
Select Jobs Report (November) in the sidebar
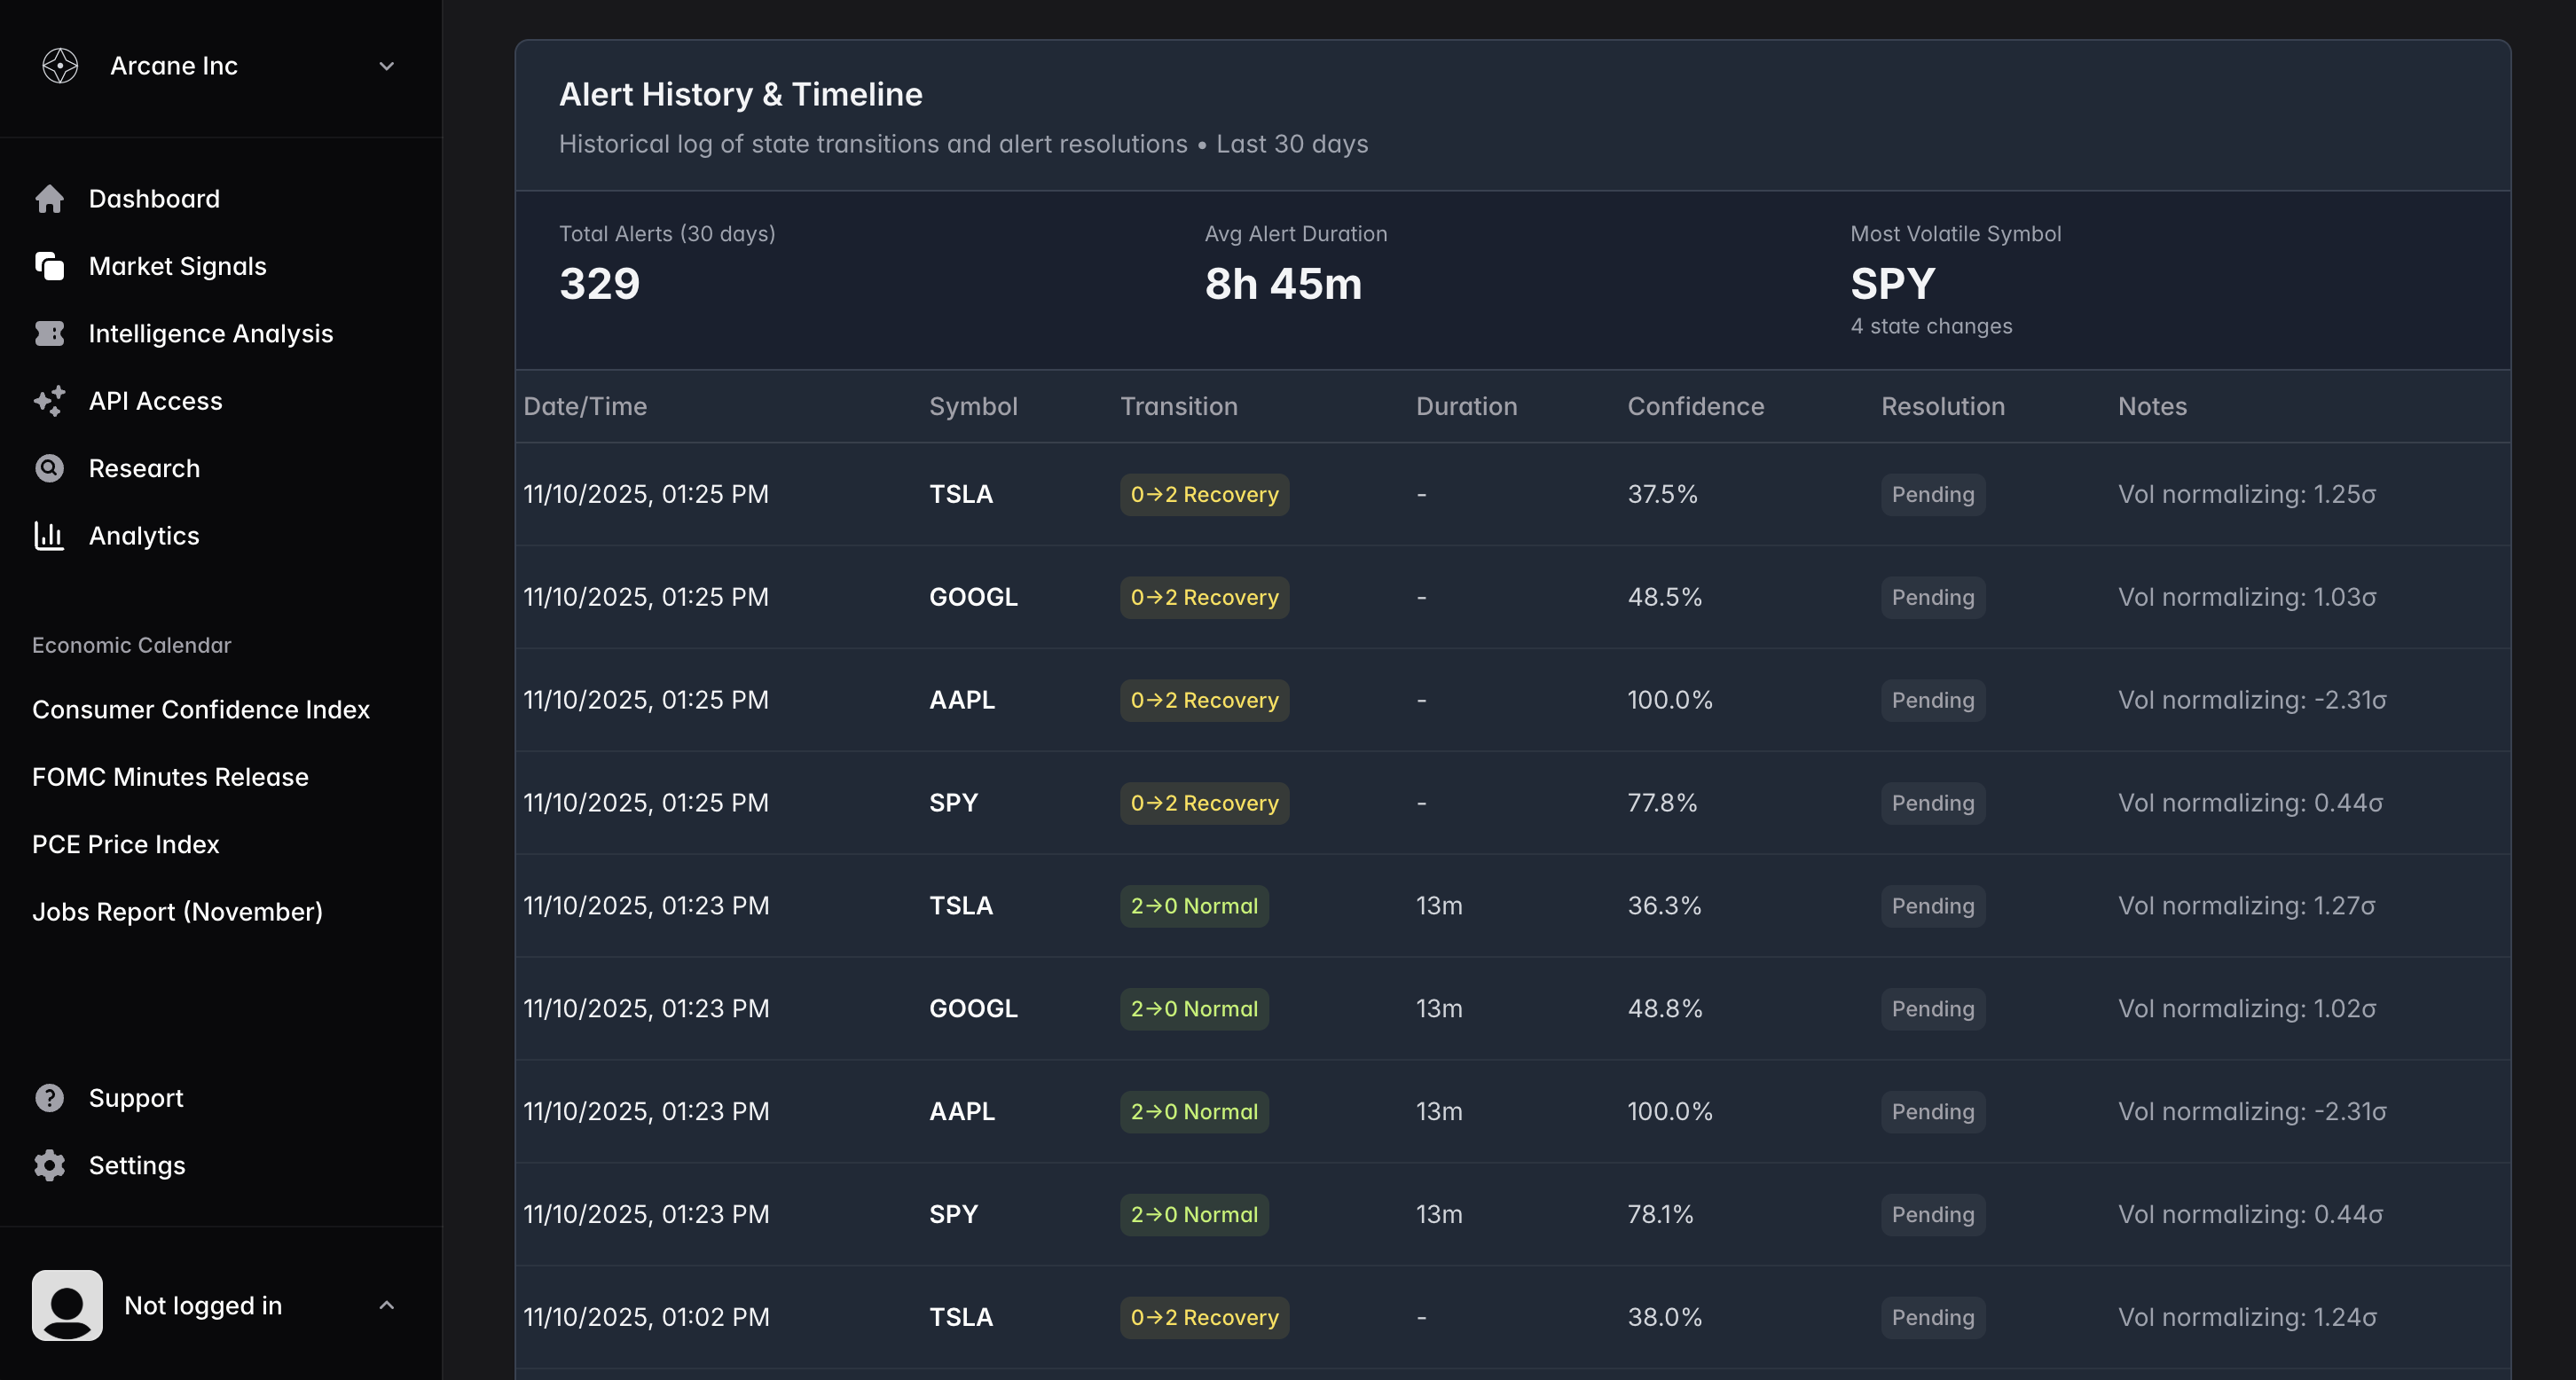177,911
